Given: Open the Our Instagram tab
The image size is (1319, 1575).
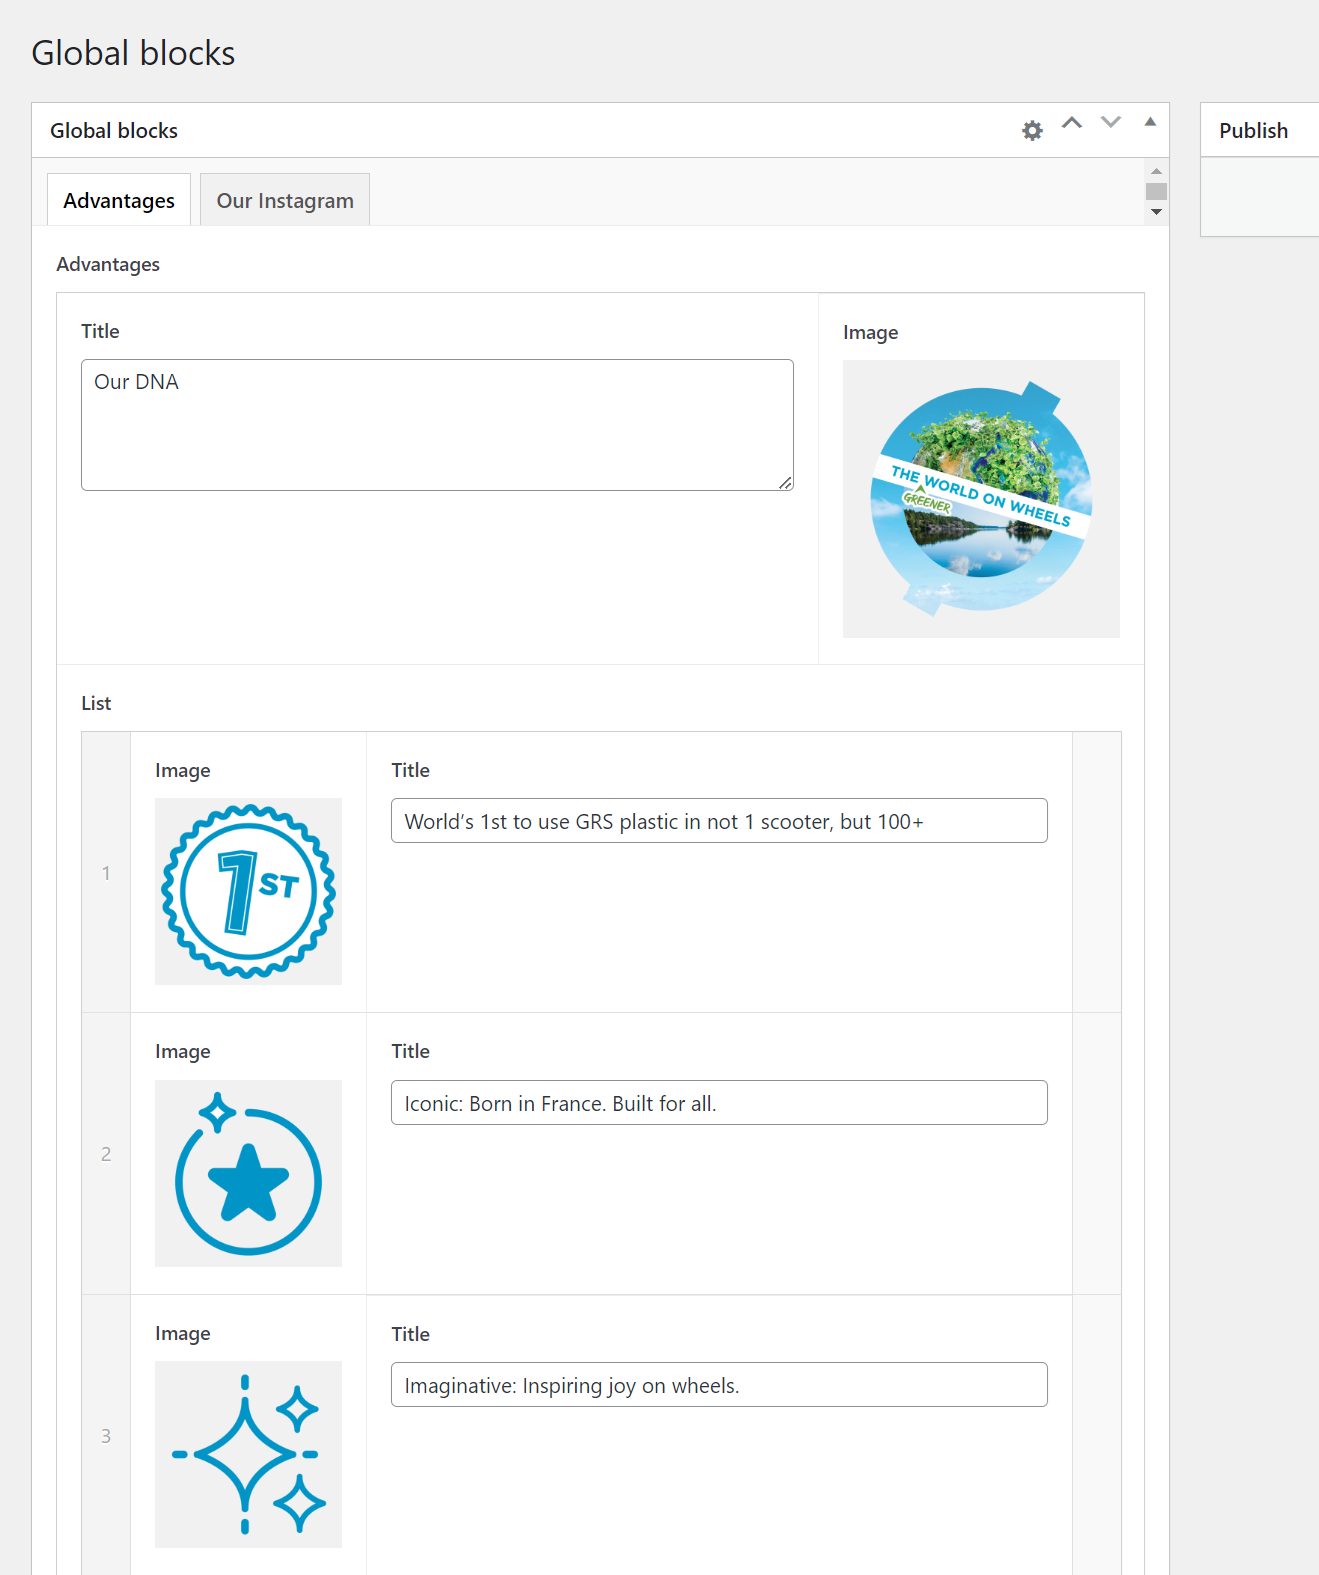Looking at the screenshot, I should point(285,200).
